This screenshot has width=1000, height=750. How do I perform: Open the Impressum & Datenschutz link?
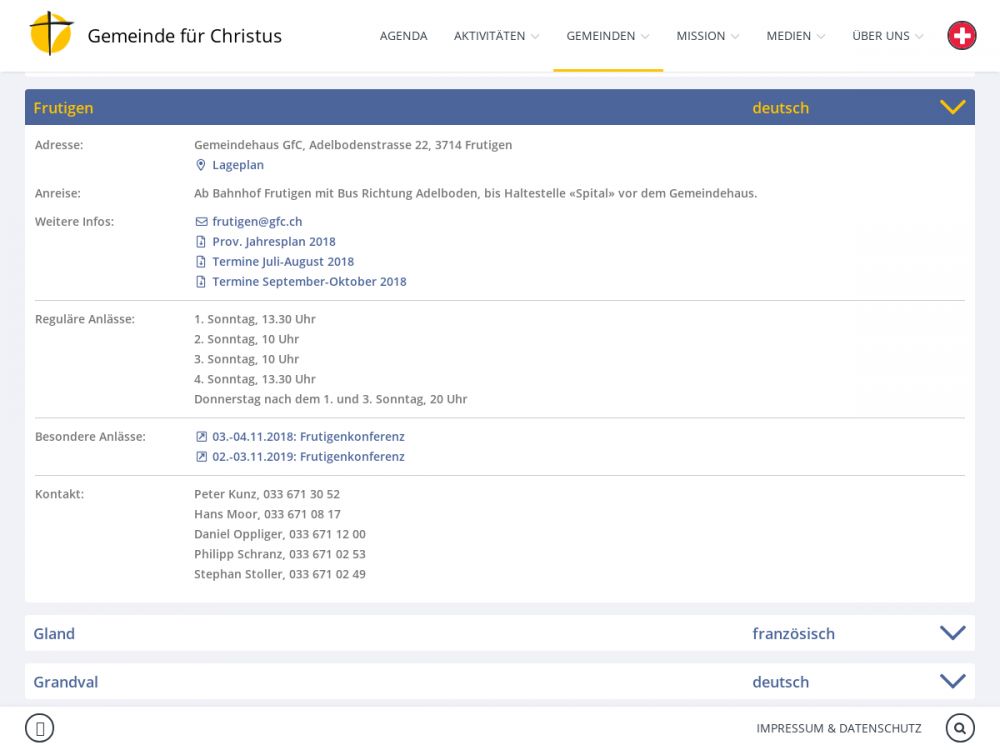pyautogui.click(x=838, y=728)
